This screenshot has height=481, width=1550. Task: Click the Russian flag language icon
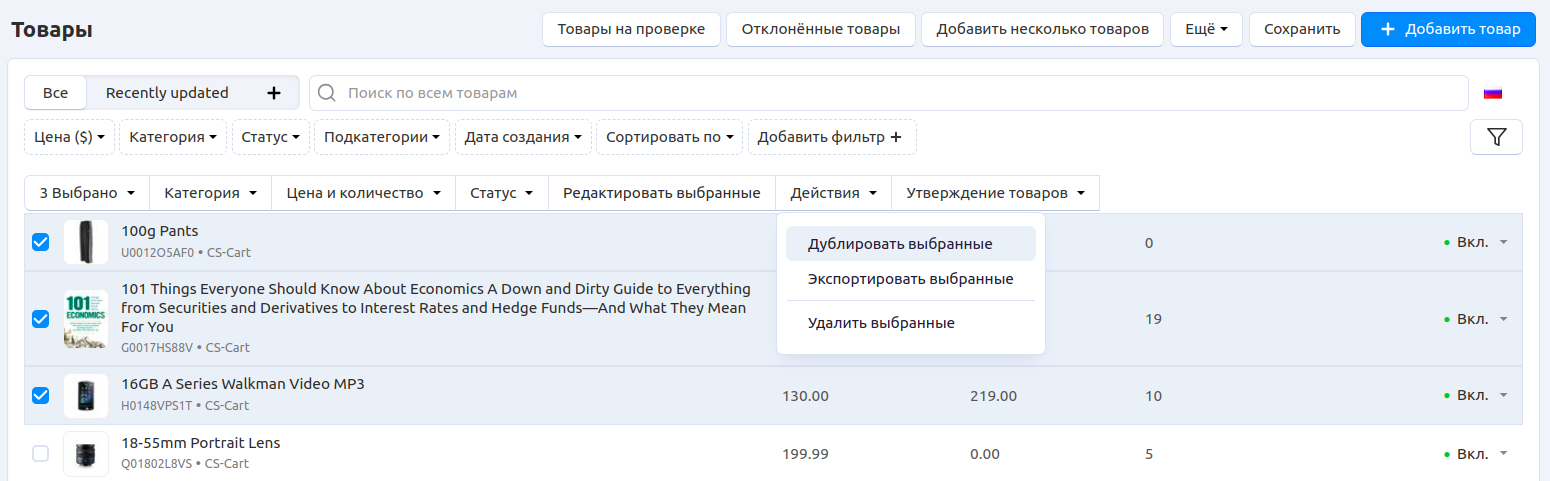[1492, 93]
